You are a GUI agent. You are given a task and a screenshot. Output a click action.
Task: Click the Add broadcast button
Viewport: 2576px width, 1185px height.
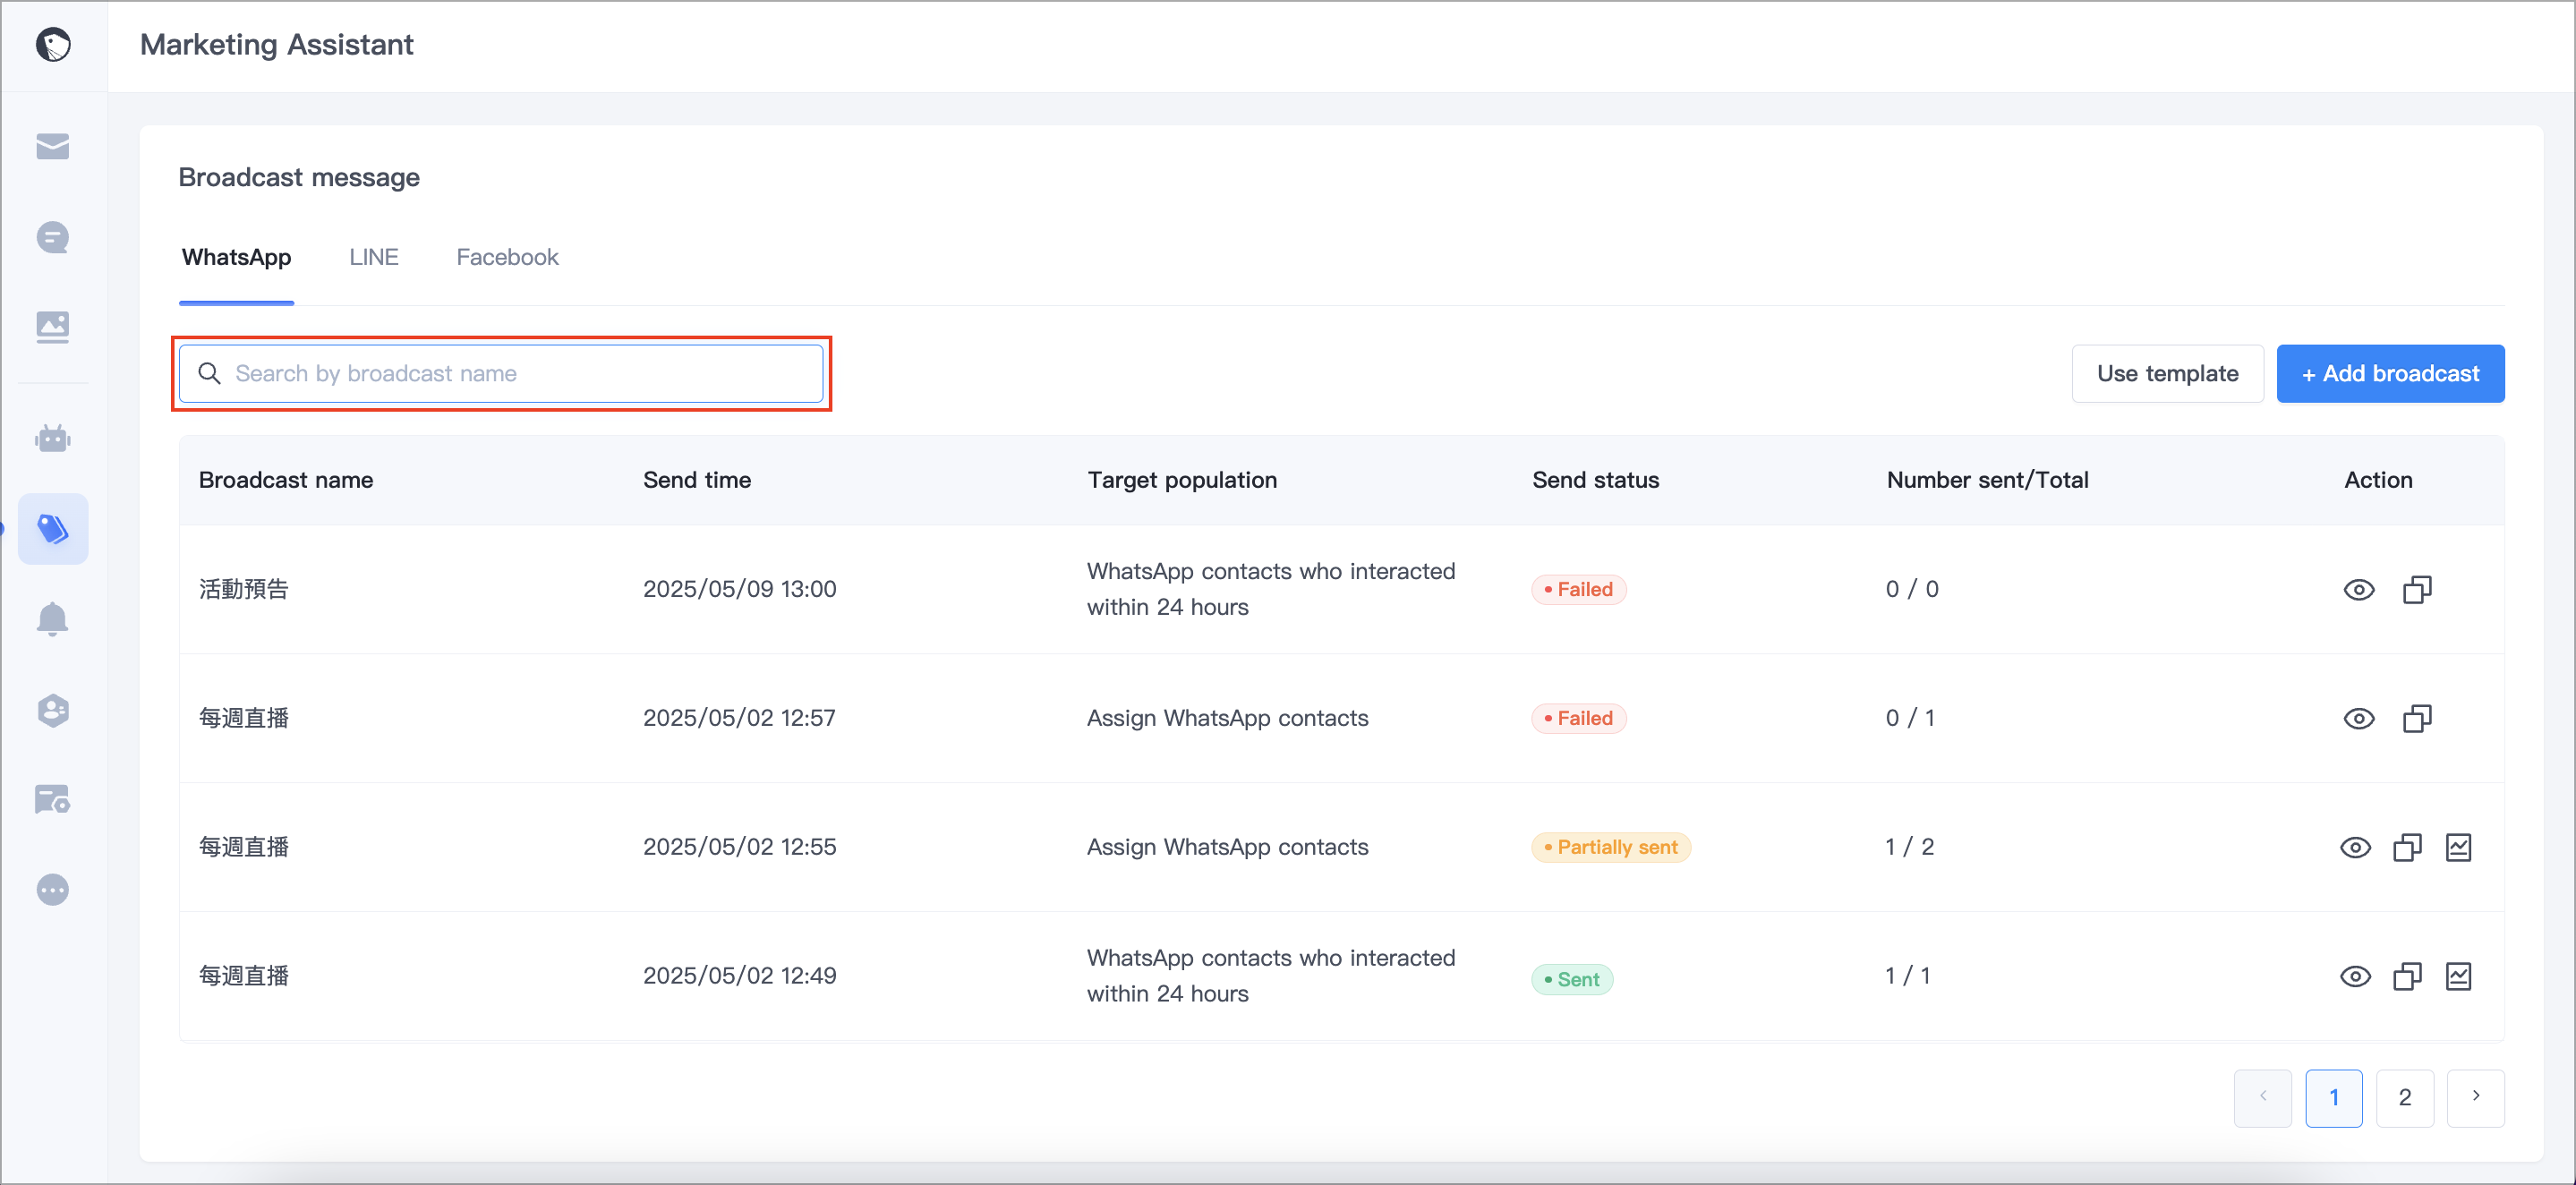pos(2390,373)
